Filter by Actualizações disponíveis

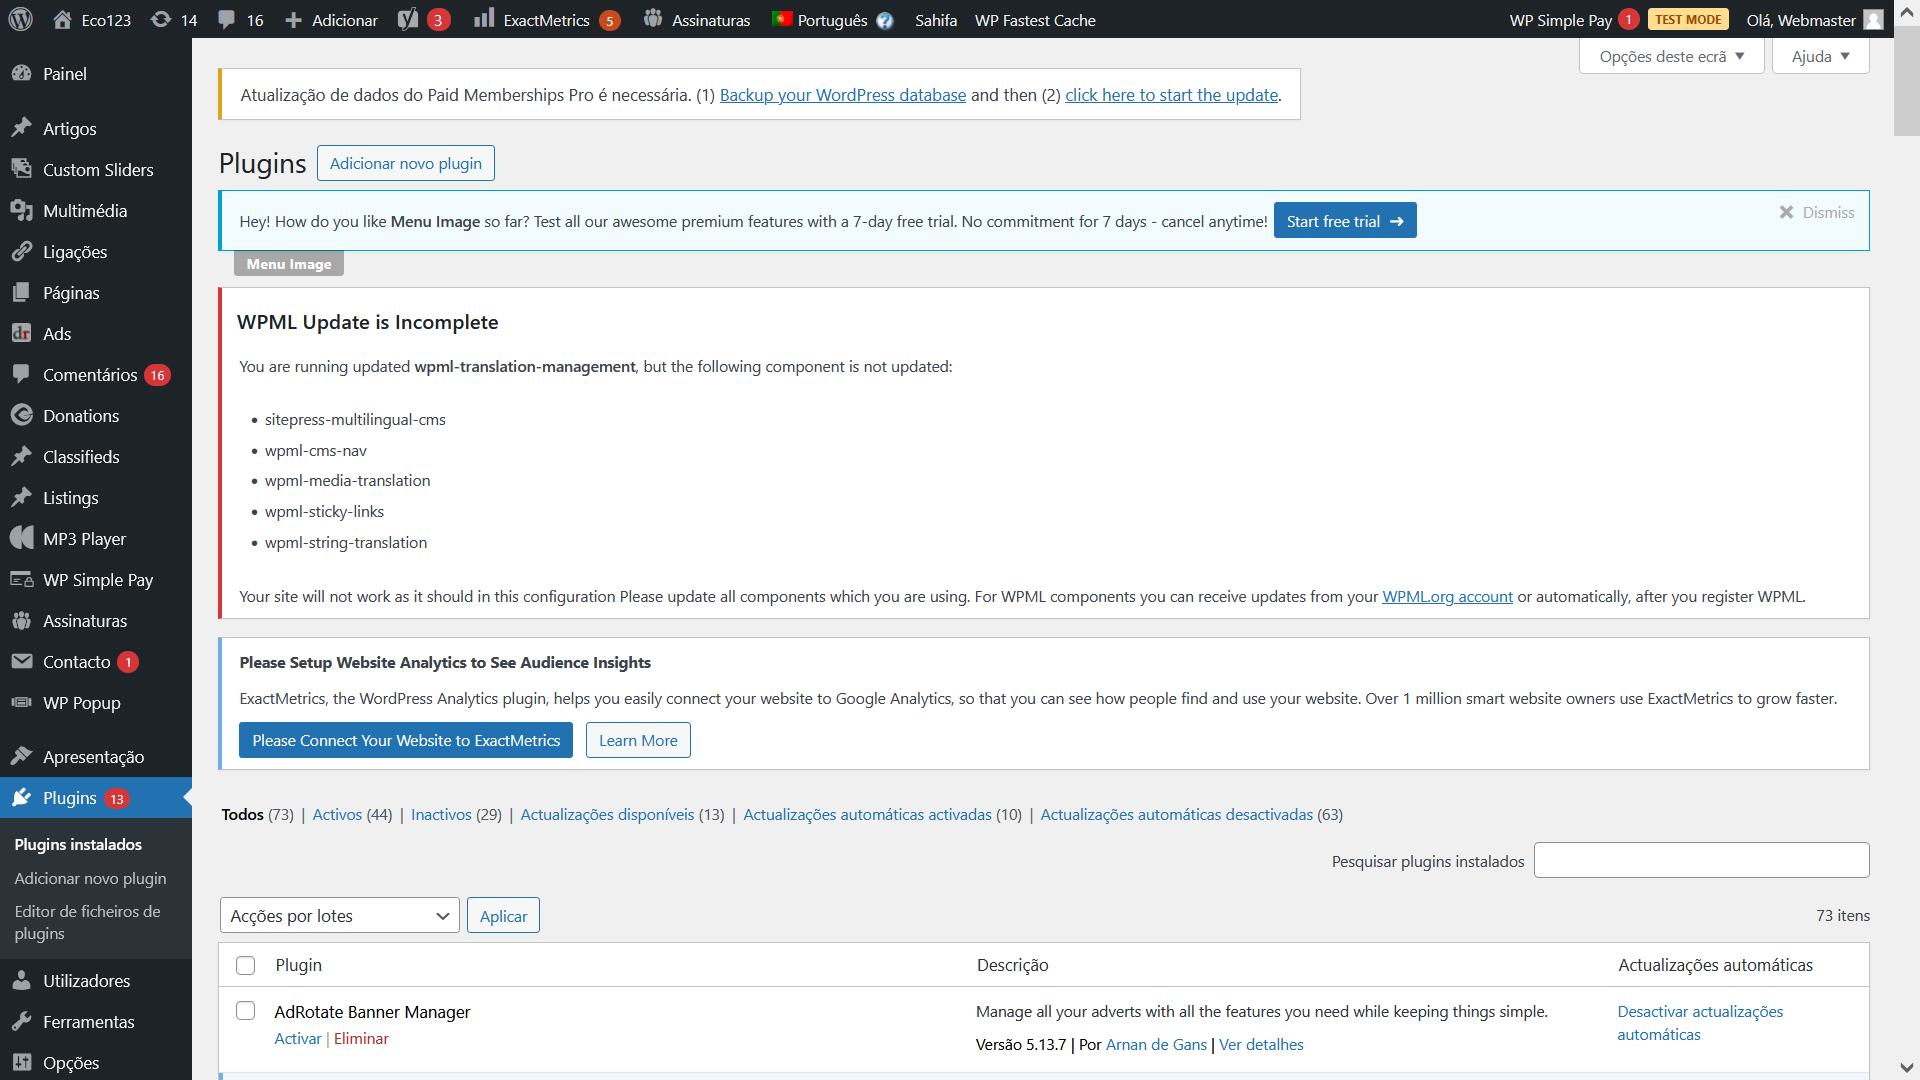(607, 814)
